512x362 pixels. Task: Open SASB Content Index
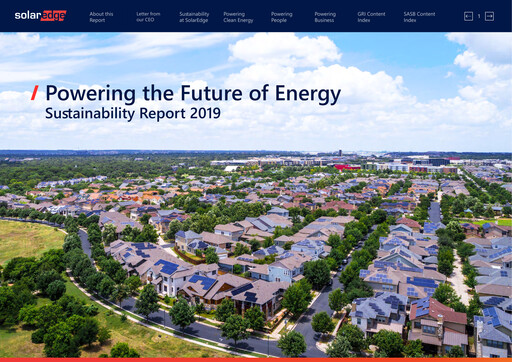pos(419,17)
